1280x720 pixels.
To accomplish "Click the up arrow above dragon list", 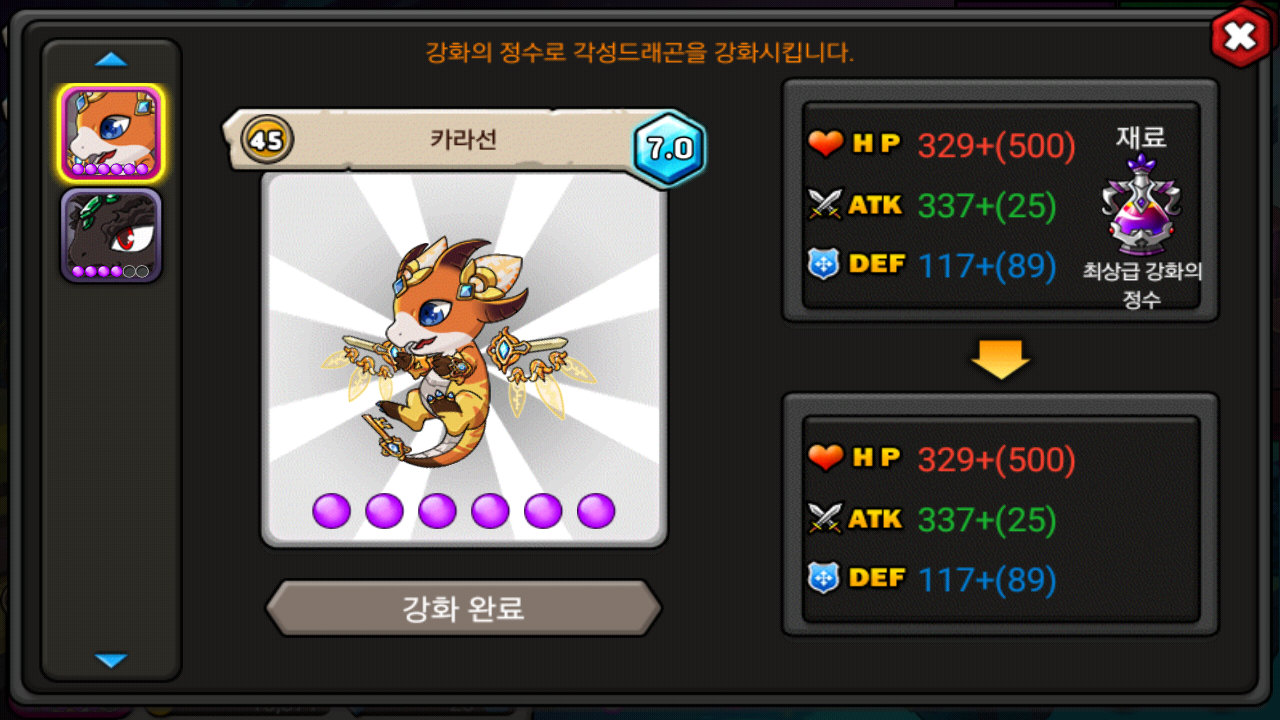I will pyautogui.click(x=111, y=60).
